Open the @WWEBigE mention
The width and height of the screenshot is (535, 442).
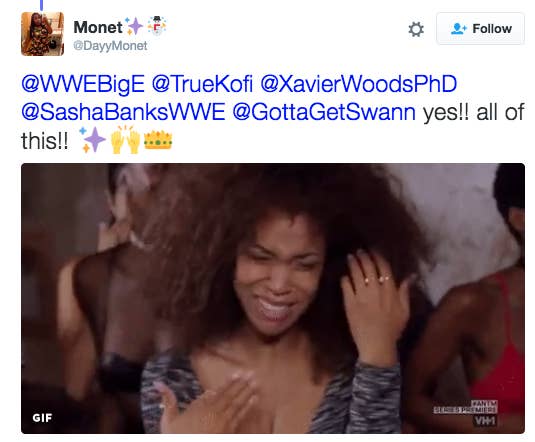click(x=83, y=84)
